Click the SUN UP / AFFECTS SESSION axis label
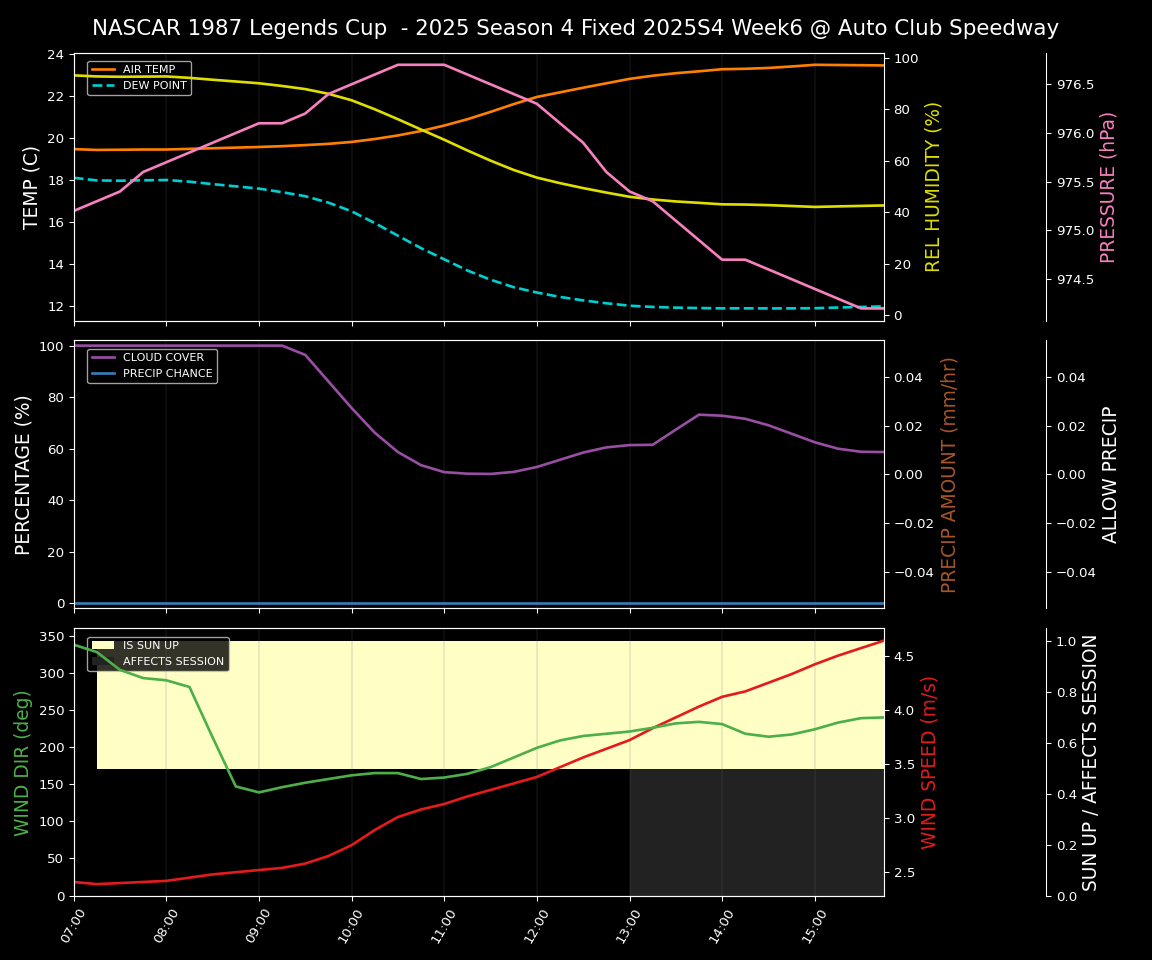The width and height of the screenshot is (1152, 960). pyautogui.click(x=1090, y=762)
